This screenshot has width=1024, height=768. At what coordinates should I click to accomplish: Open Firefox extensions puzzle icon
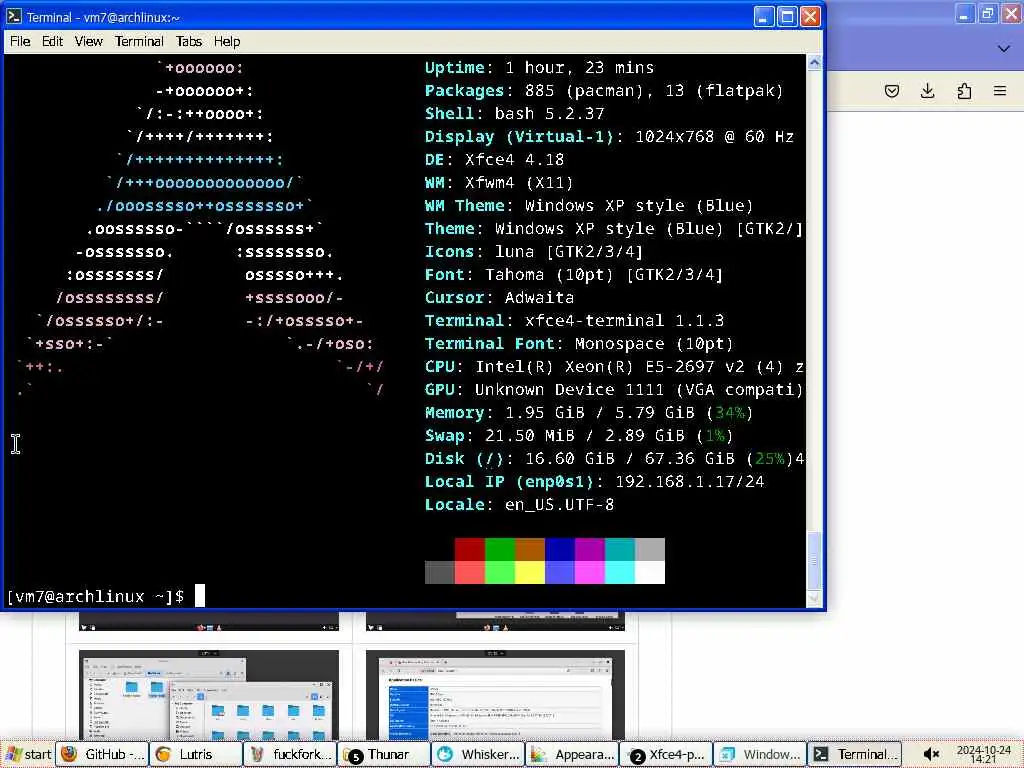pyautogui.click(x=964, y=91)
